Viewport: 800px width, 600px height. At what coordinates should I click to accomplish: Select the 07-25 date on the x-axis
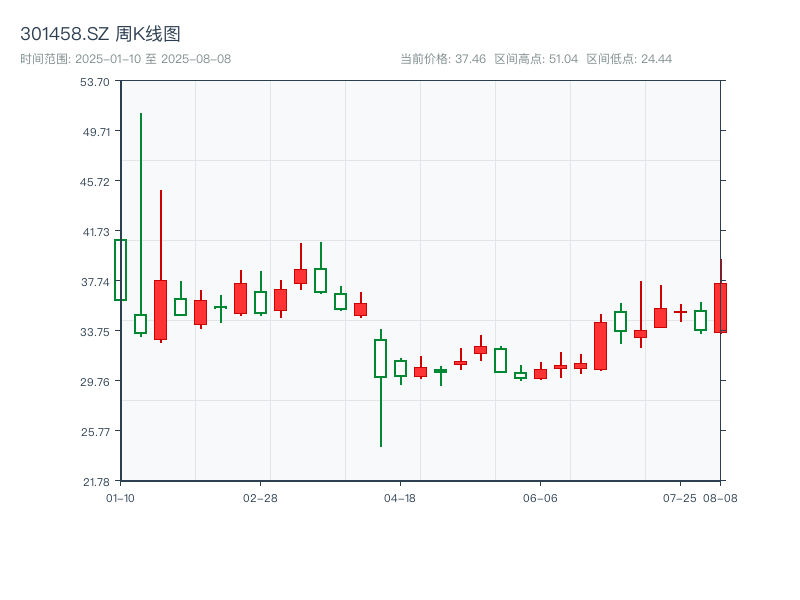click(x=680, y=497)
